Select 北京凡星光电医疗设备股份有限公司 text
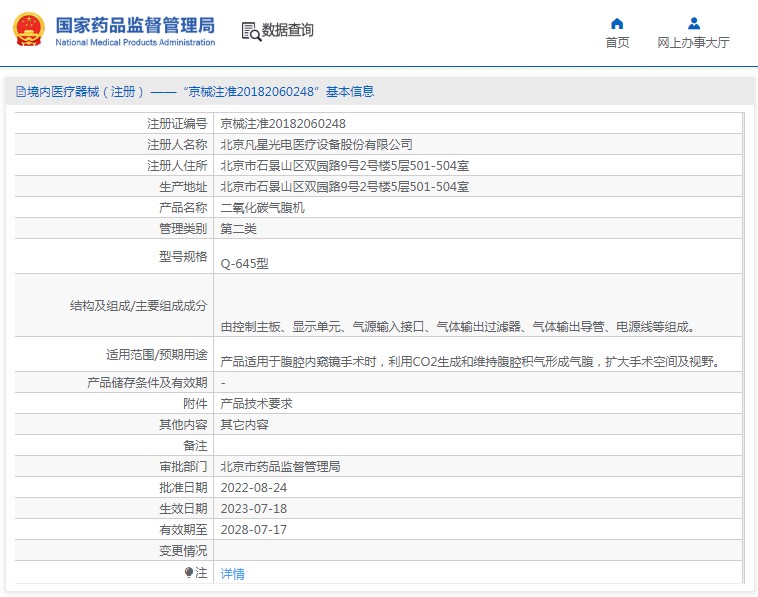Image resolution: width=758 pixels, height=597 pixels. [x=316, y=145]
